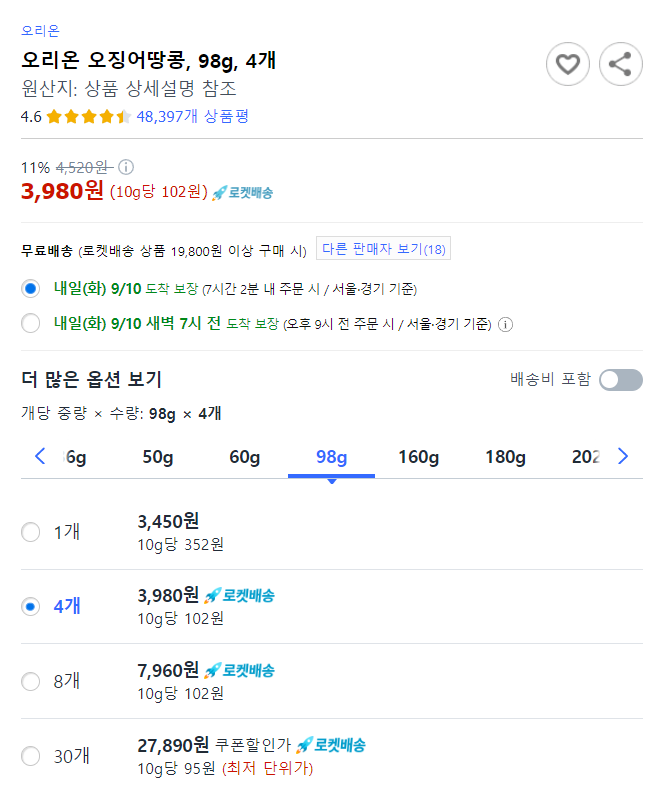Screen dimensions: 668x794
Task: Switch to the 50g weight tab
Action: (x=158, y=457)
